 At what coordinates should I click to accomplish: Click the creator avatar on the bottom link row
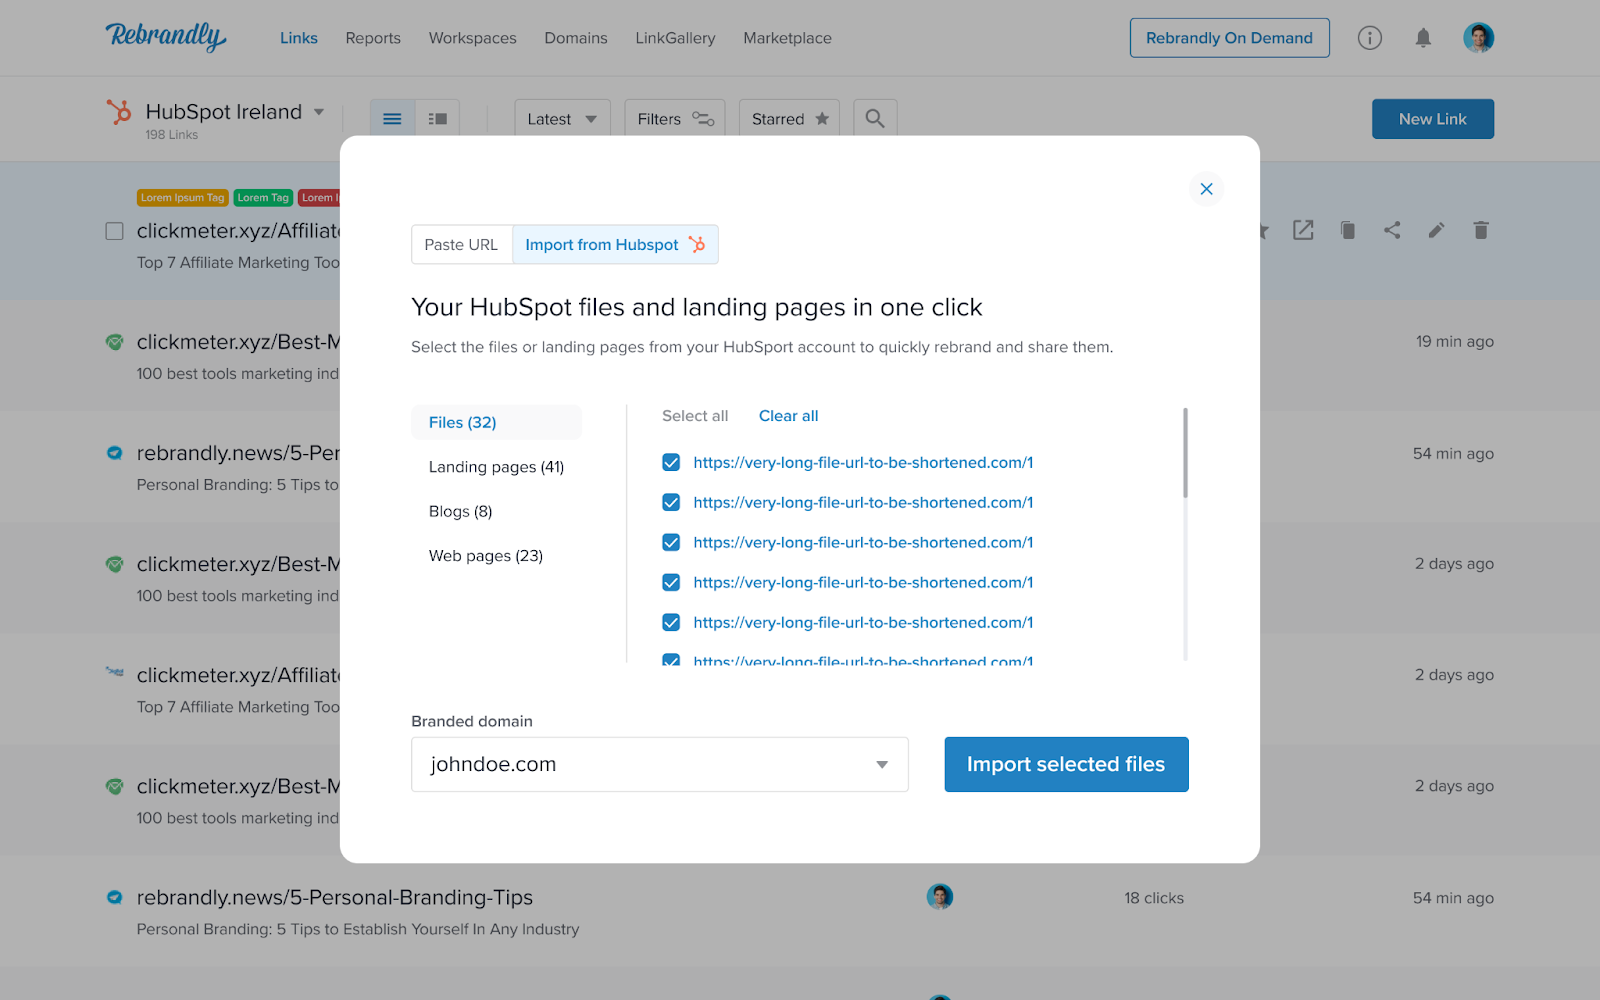click(939, 897)
